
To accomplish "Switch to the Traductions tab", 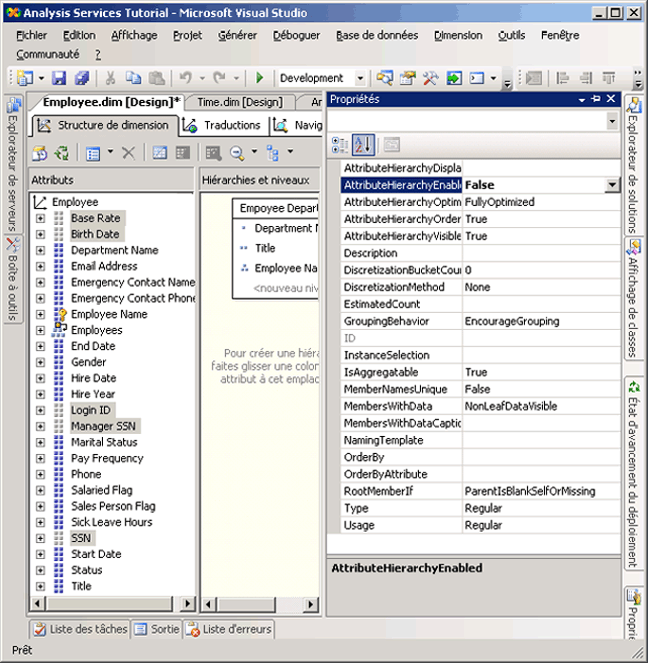I will [223, 125].
